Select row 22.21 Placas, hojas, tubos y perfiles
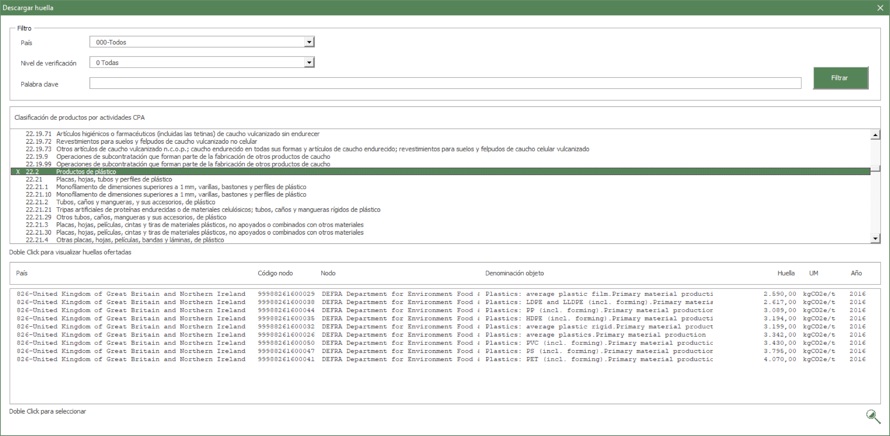The image size is (890, 436). pyautogui.click(x=440, y=179)
